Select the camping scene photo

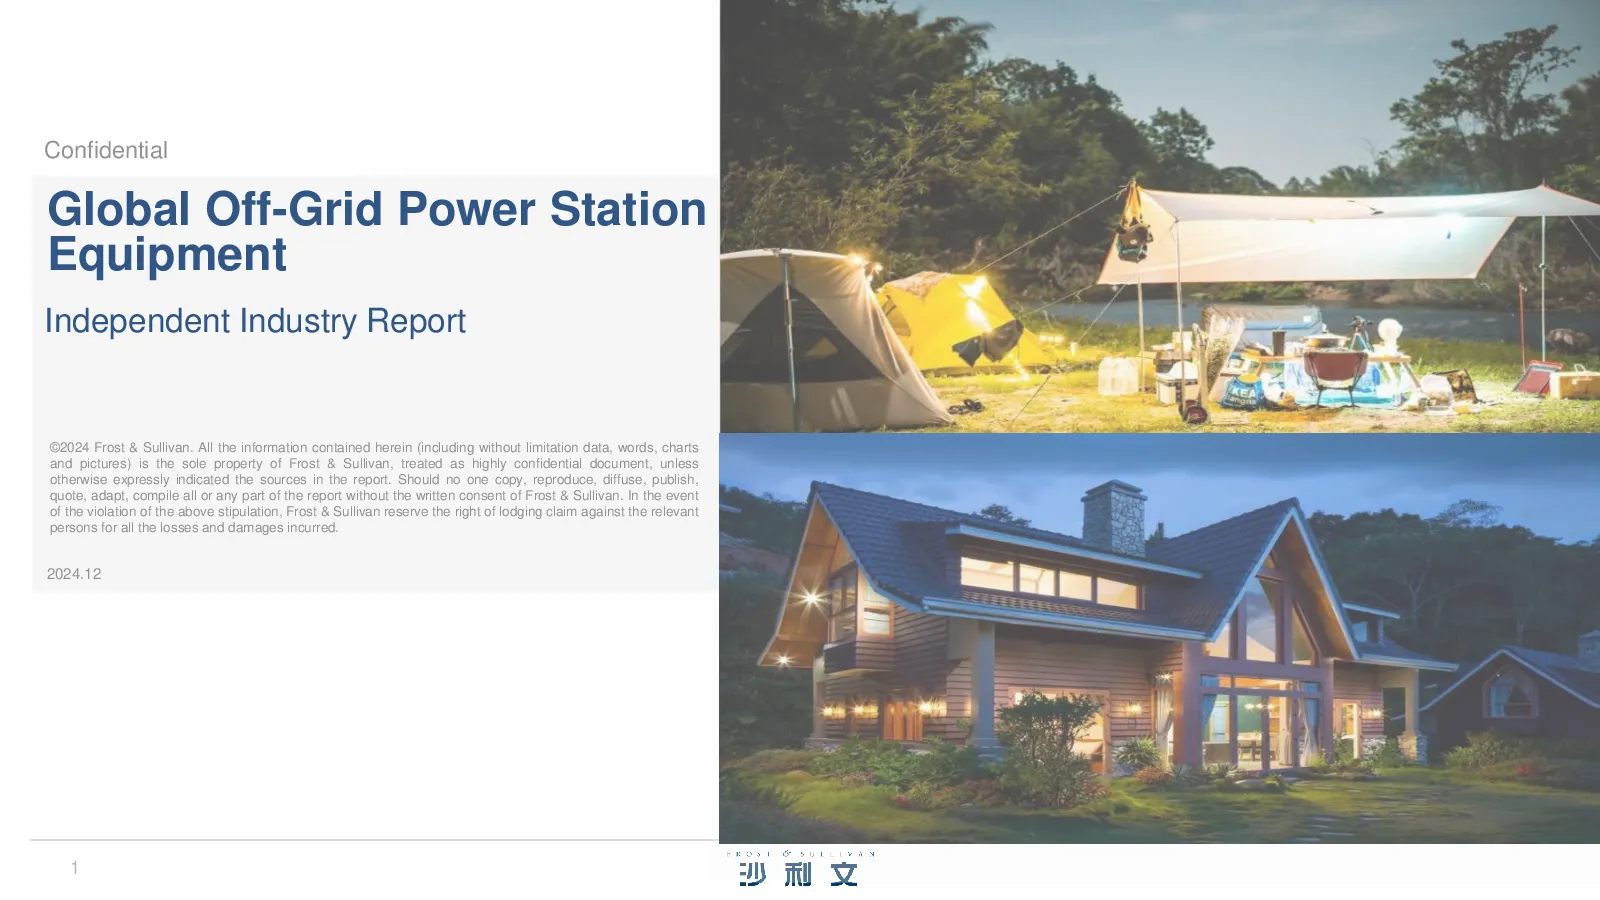1159,216
